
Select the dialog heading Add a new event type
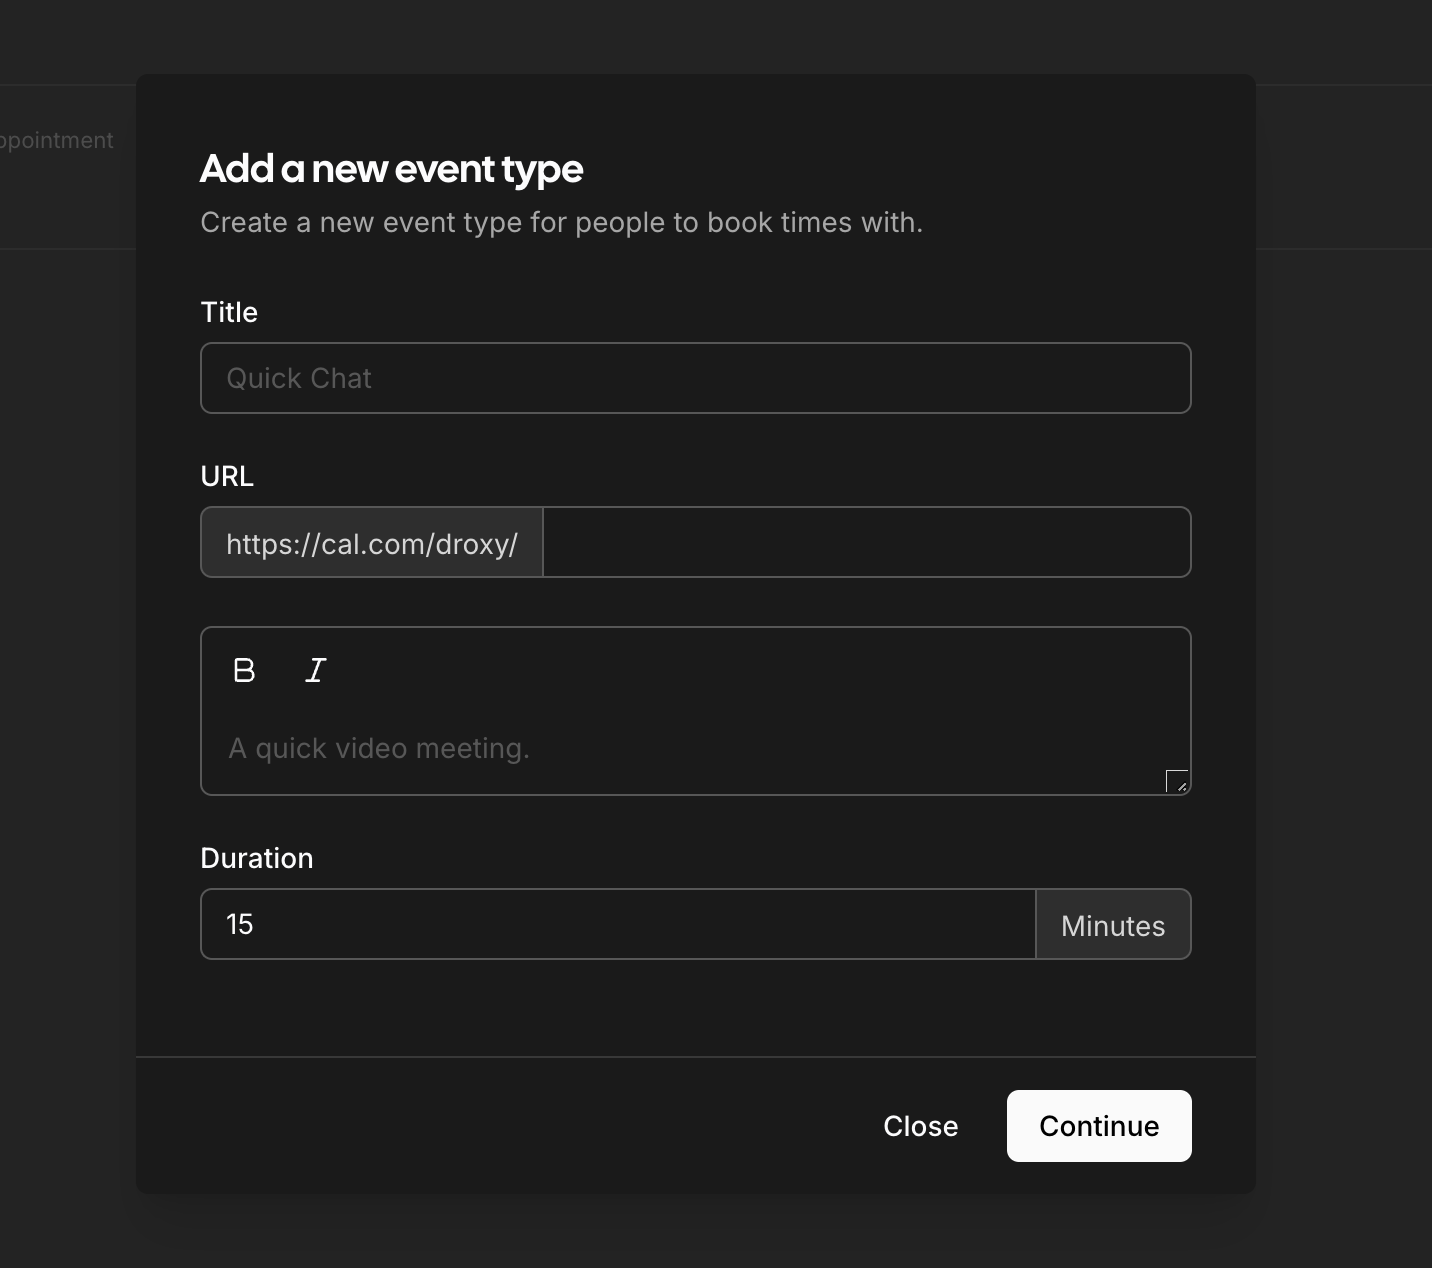391,169
